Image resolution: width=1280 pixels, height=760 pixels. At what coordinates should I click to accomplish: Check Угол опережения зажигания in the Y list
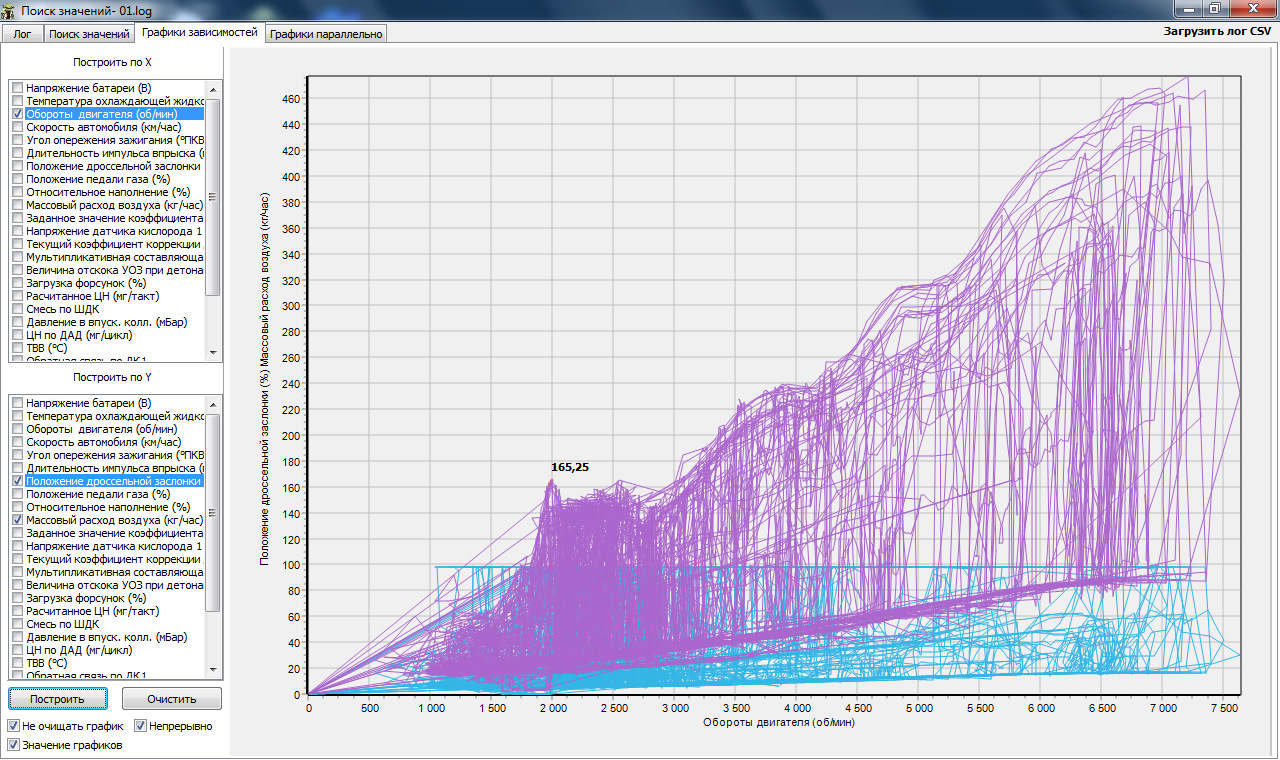click(x=17, y=455)
